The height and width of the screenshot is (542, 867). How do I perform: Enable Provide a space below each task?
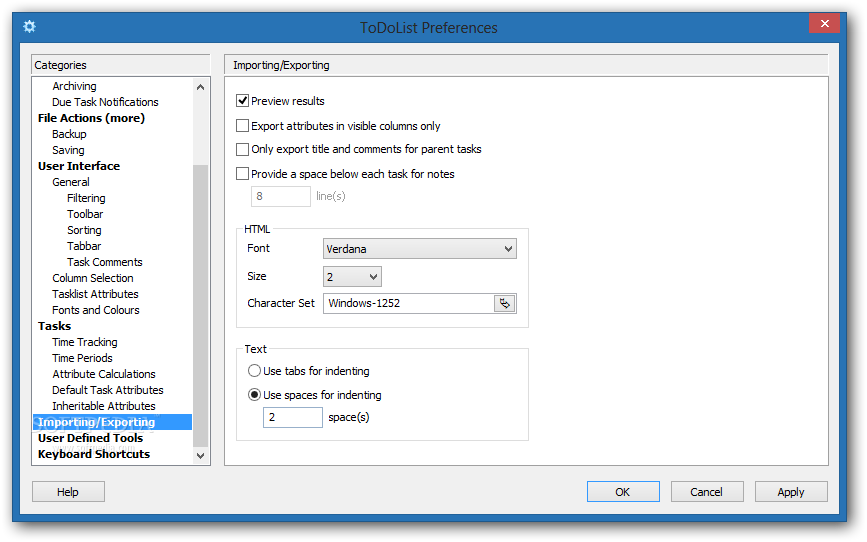[x=242, y=174]
